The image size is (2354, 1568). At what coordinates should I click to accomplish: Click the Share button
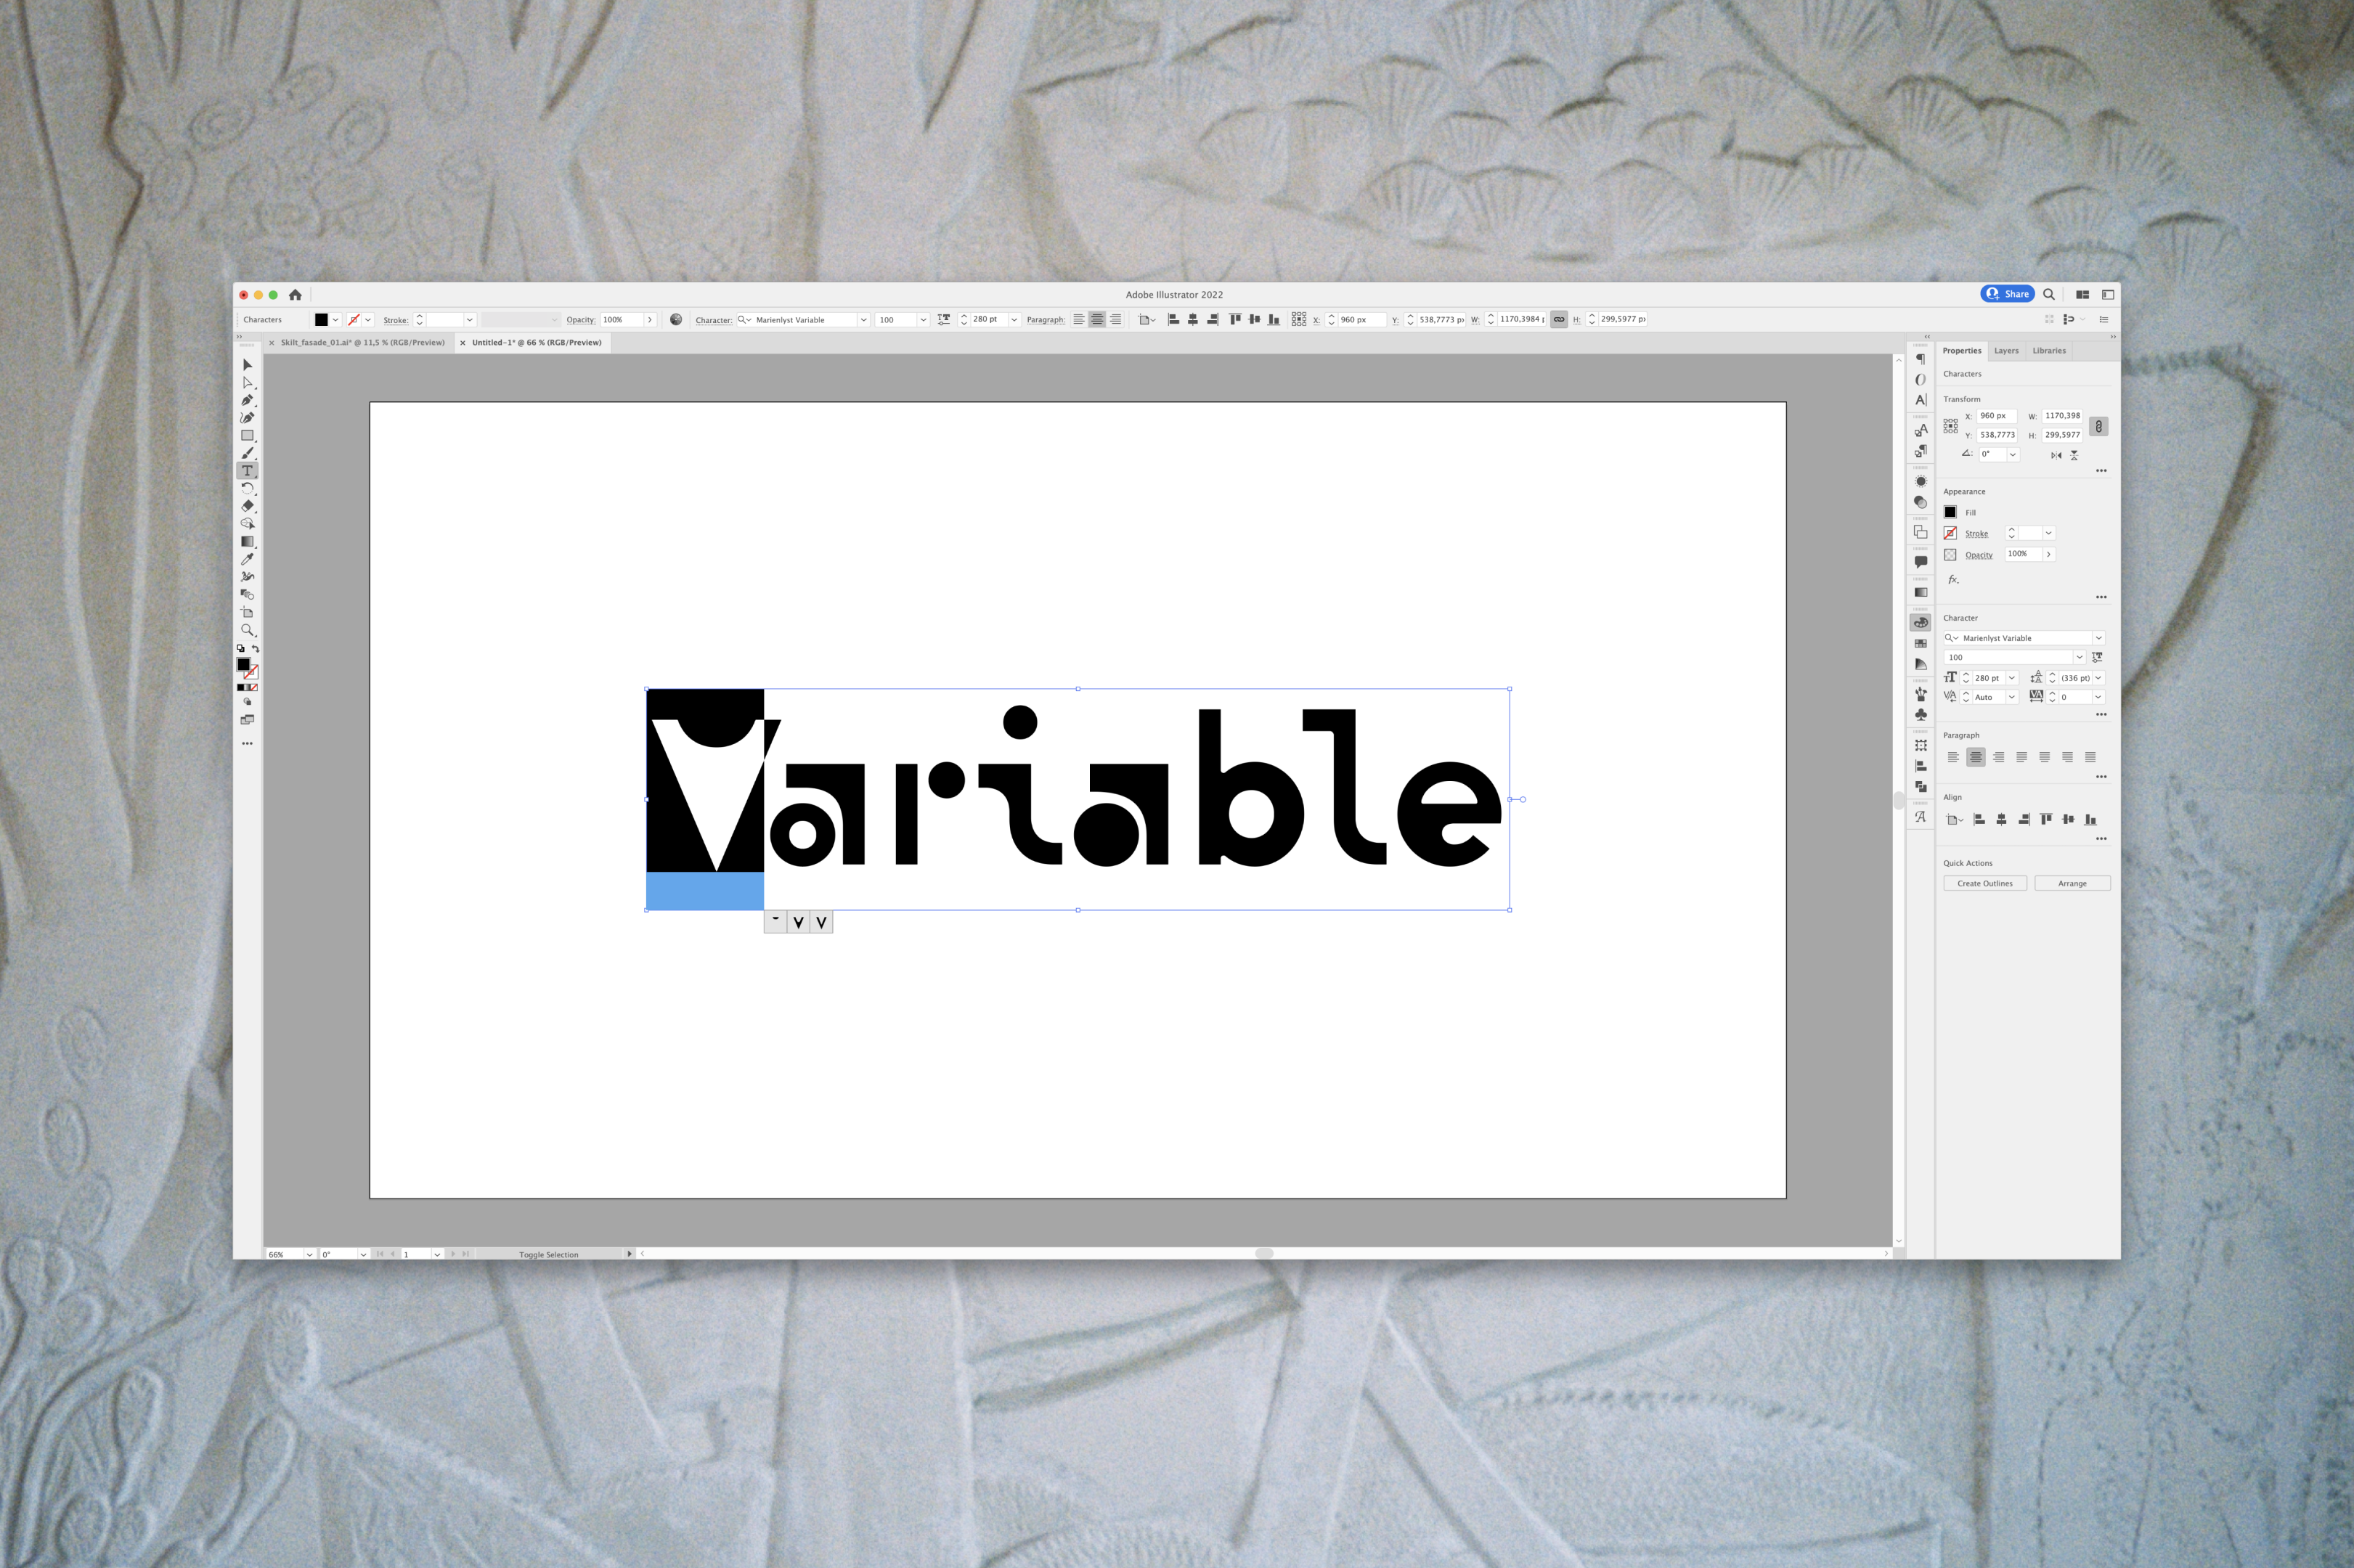tap(2006, 294)
